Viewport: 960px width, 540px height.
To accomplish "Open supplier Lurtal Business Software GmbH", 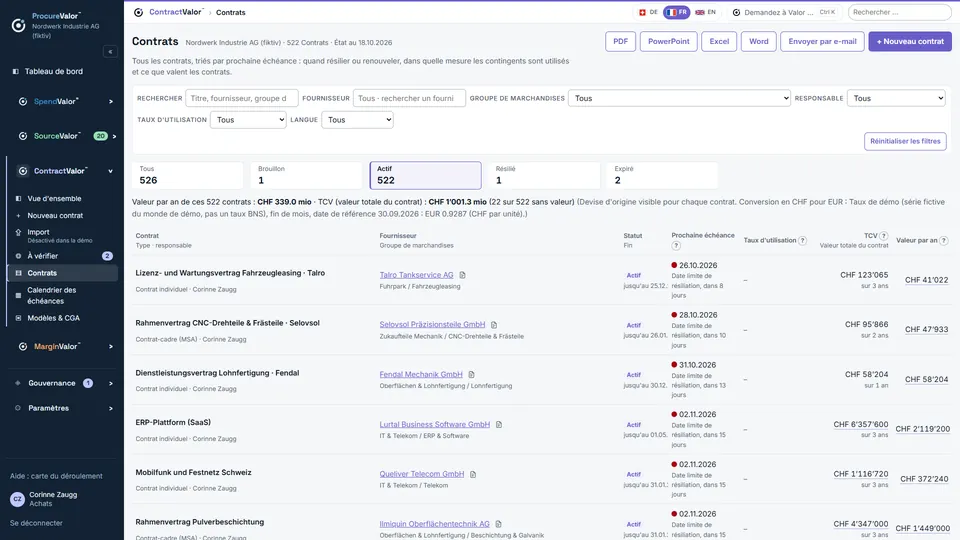I will [435, 424].
